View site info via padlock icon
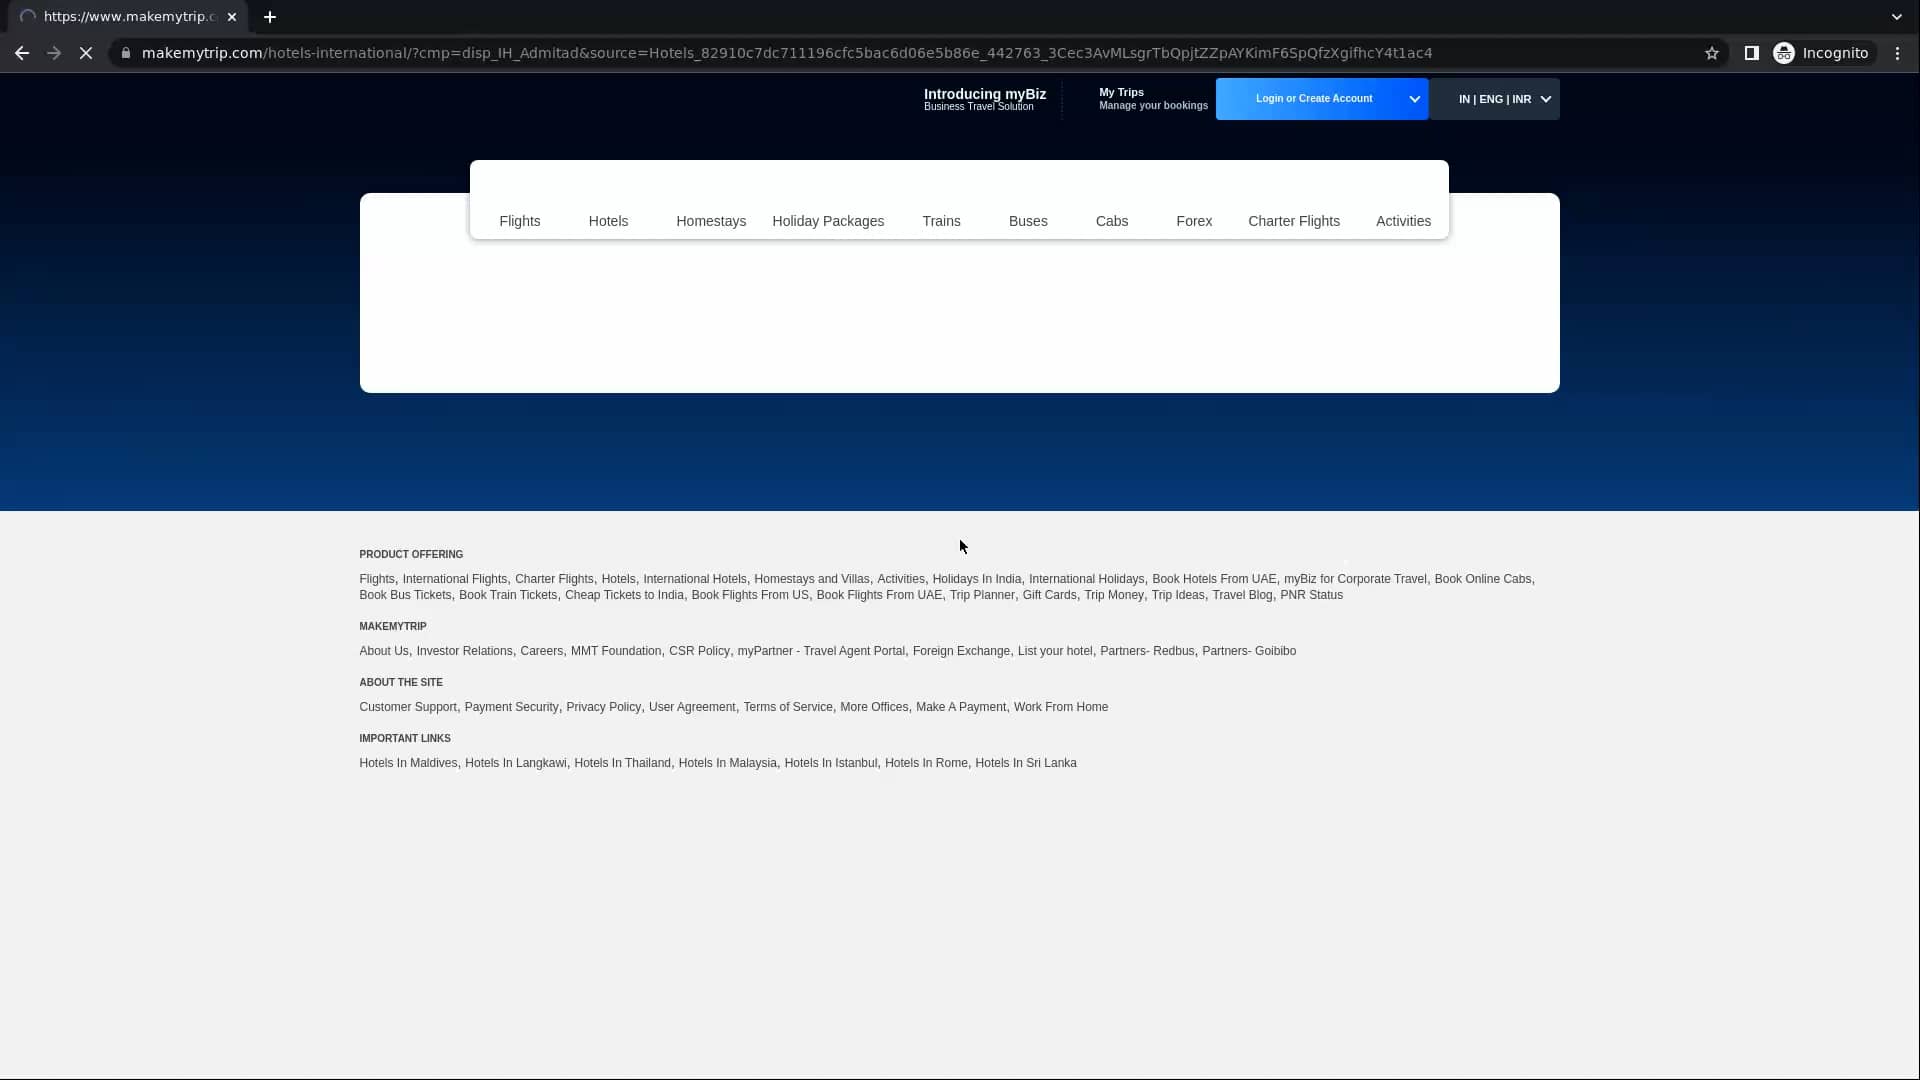The width and height of the screenshot is (1920, 1080). click(125, 53)
